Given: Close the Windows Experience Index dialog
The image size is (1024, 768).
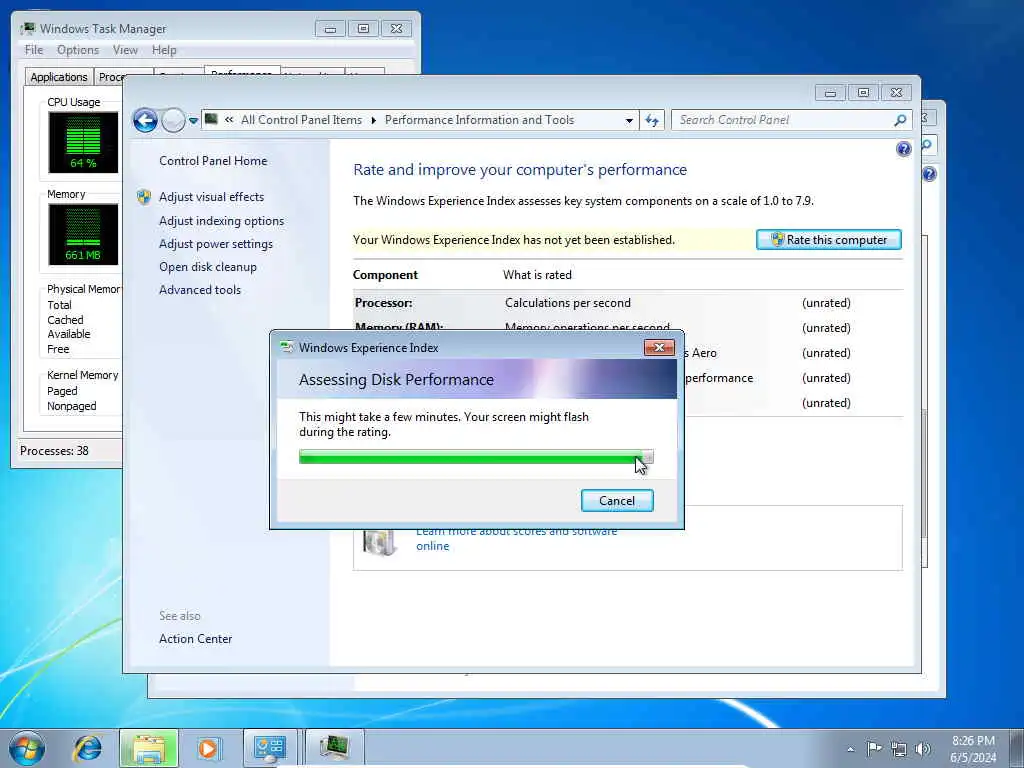Looking at the screenshot, I should point(659,347).
